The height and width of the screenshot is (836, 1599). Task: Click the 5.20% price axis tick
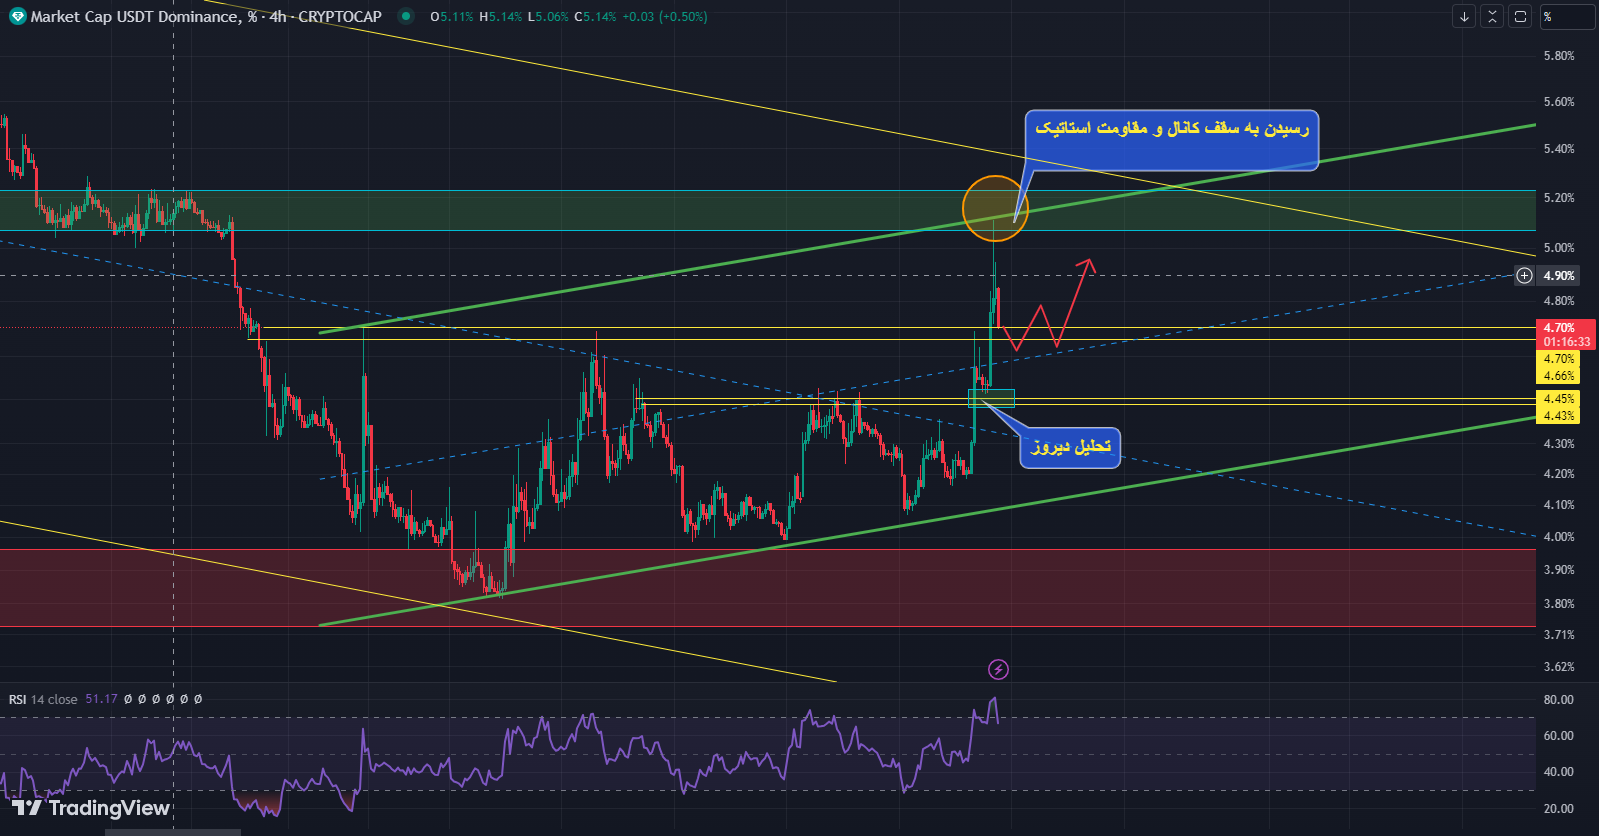[1559, 198]
